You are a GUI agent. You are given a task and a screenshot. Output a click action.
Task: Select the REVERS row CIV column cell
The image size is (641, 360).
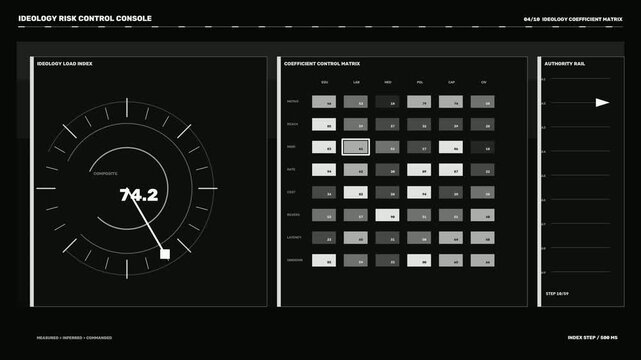482,215
